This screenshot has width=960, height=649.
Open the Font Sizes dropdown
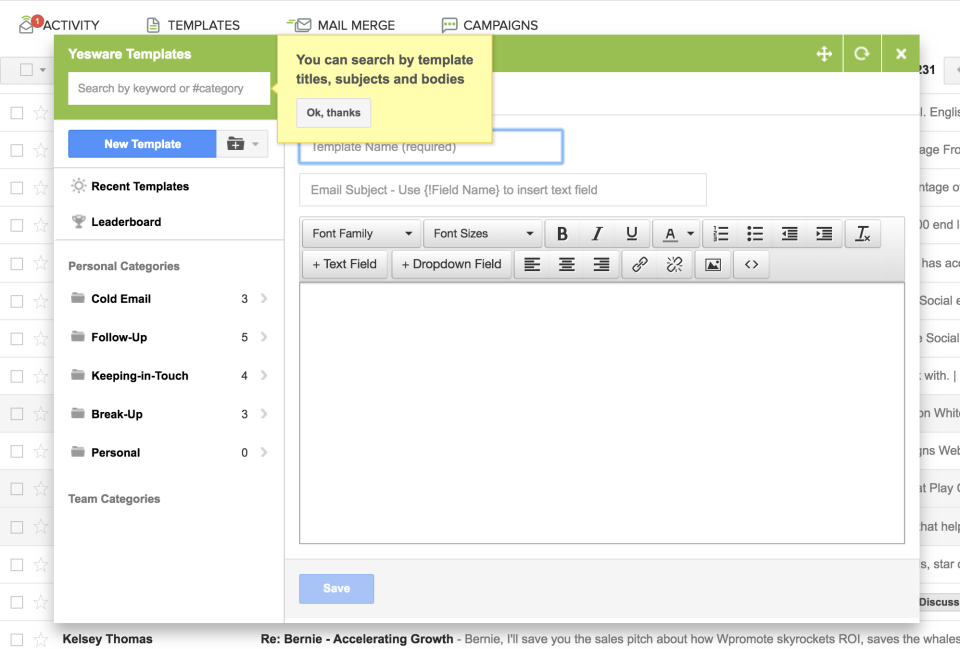pos(483,234)
